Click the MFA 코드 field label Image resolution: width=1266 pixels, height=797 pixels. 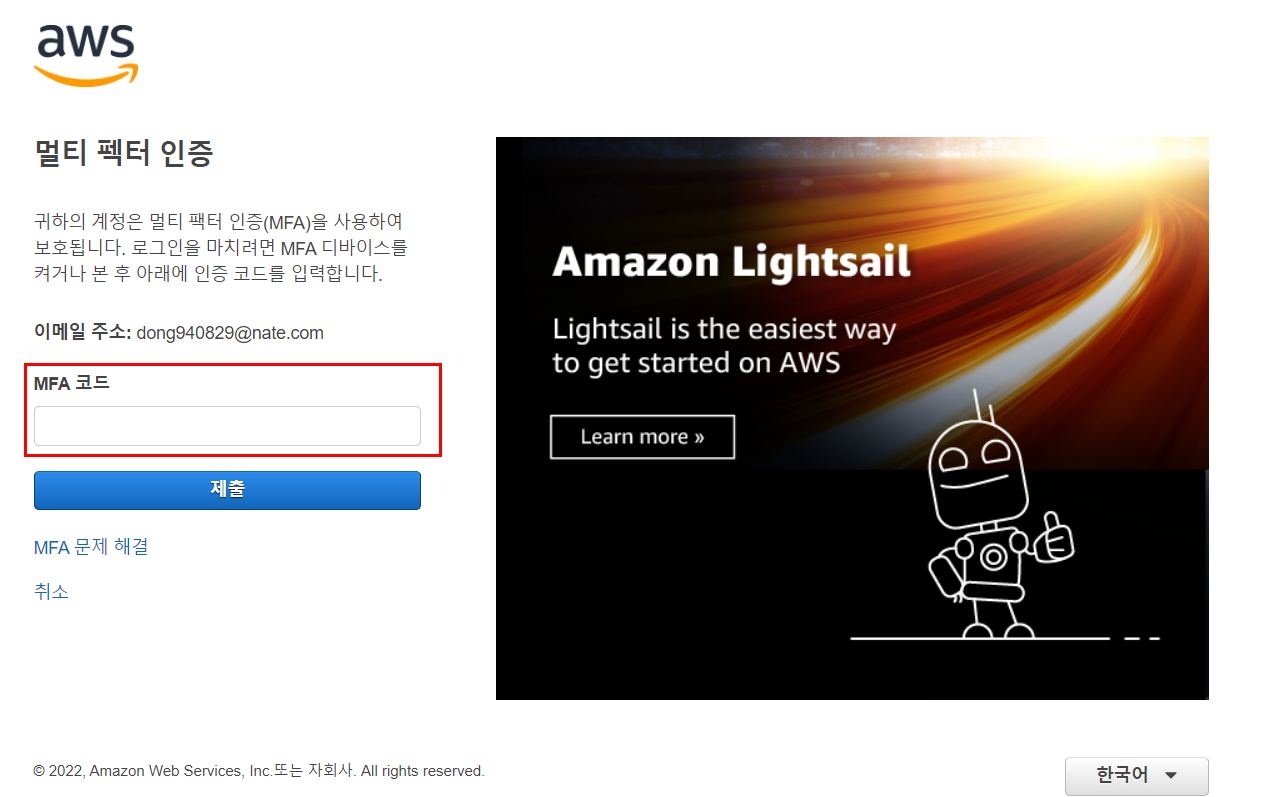pyautogui.click(x=72, y=382)
